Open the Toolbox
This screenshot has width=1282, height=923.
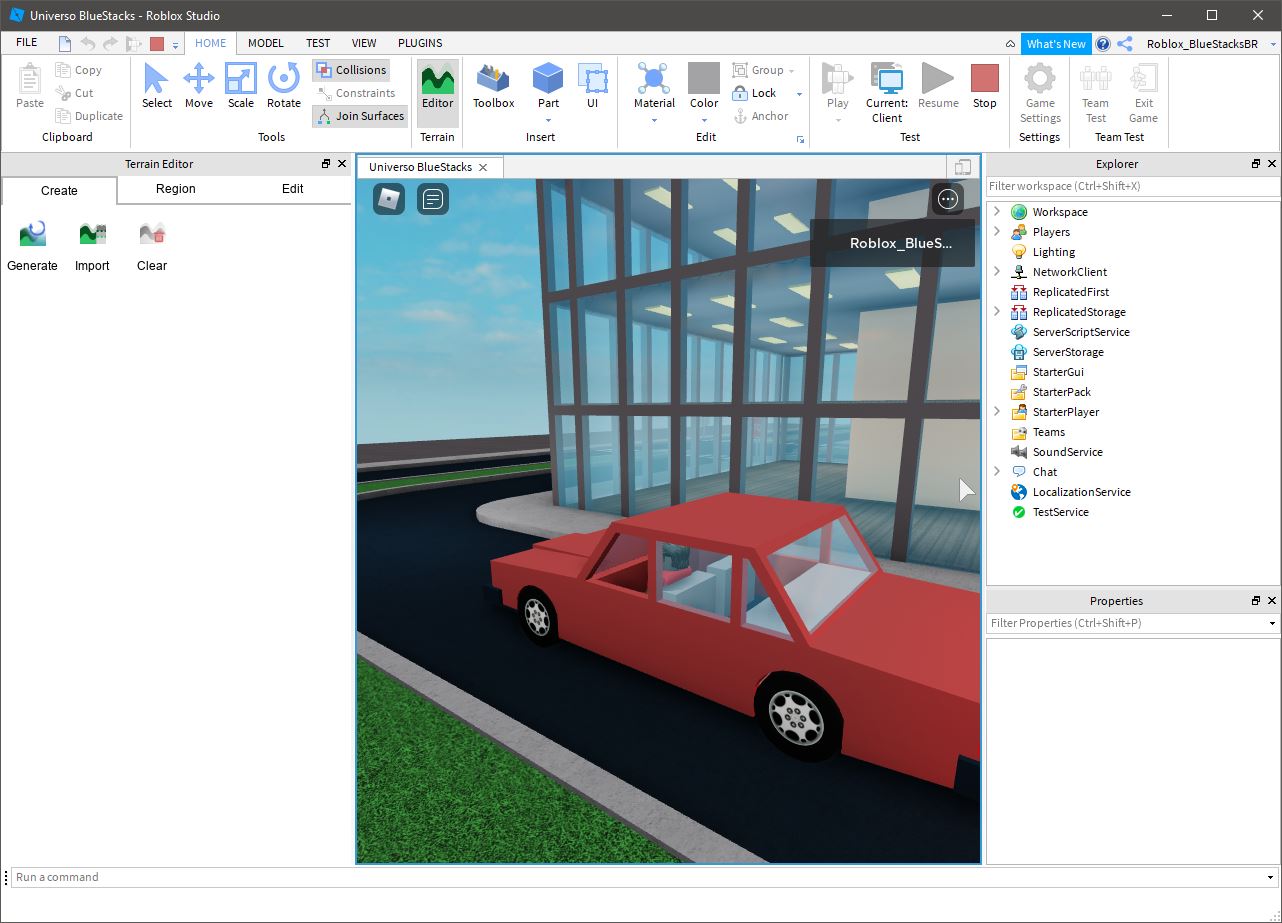pos(493,86)
